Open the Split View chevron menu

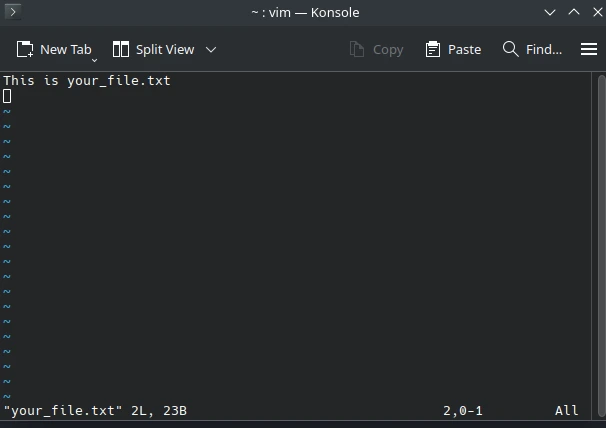tap(211, 49)
